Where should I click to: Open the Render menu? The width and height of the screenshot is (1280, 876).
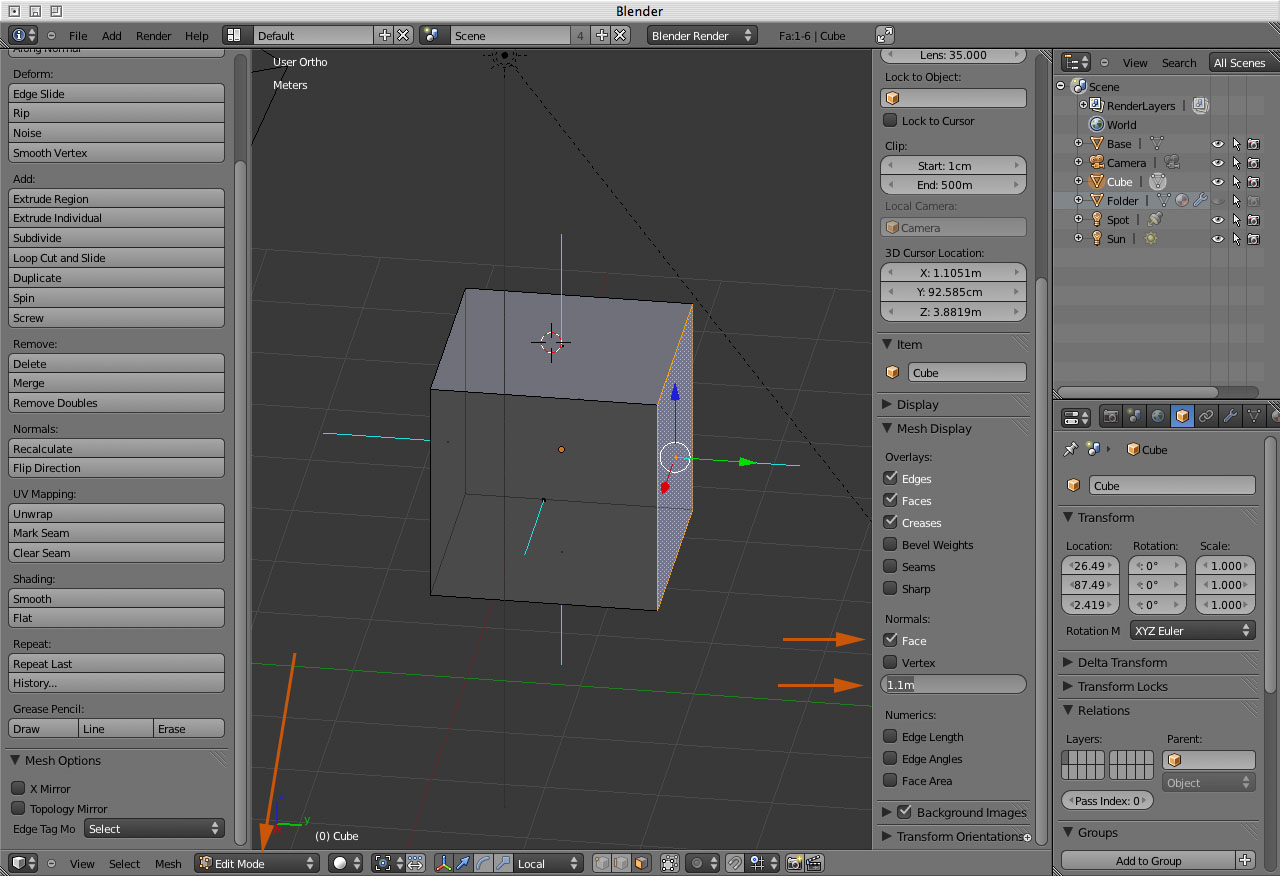[153, 36]
